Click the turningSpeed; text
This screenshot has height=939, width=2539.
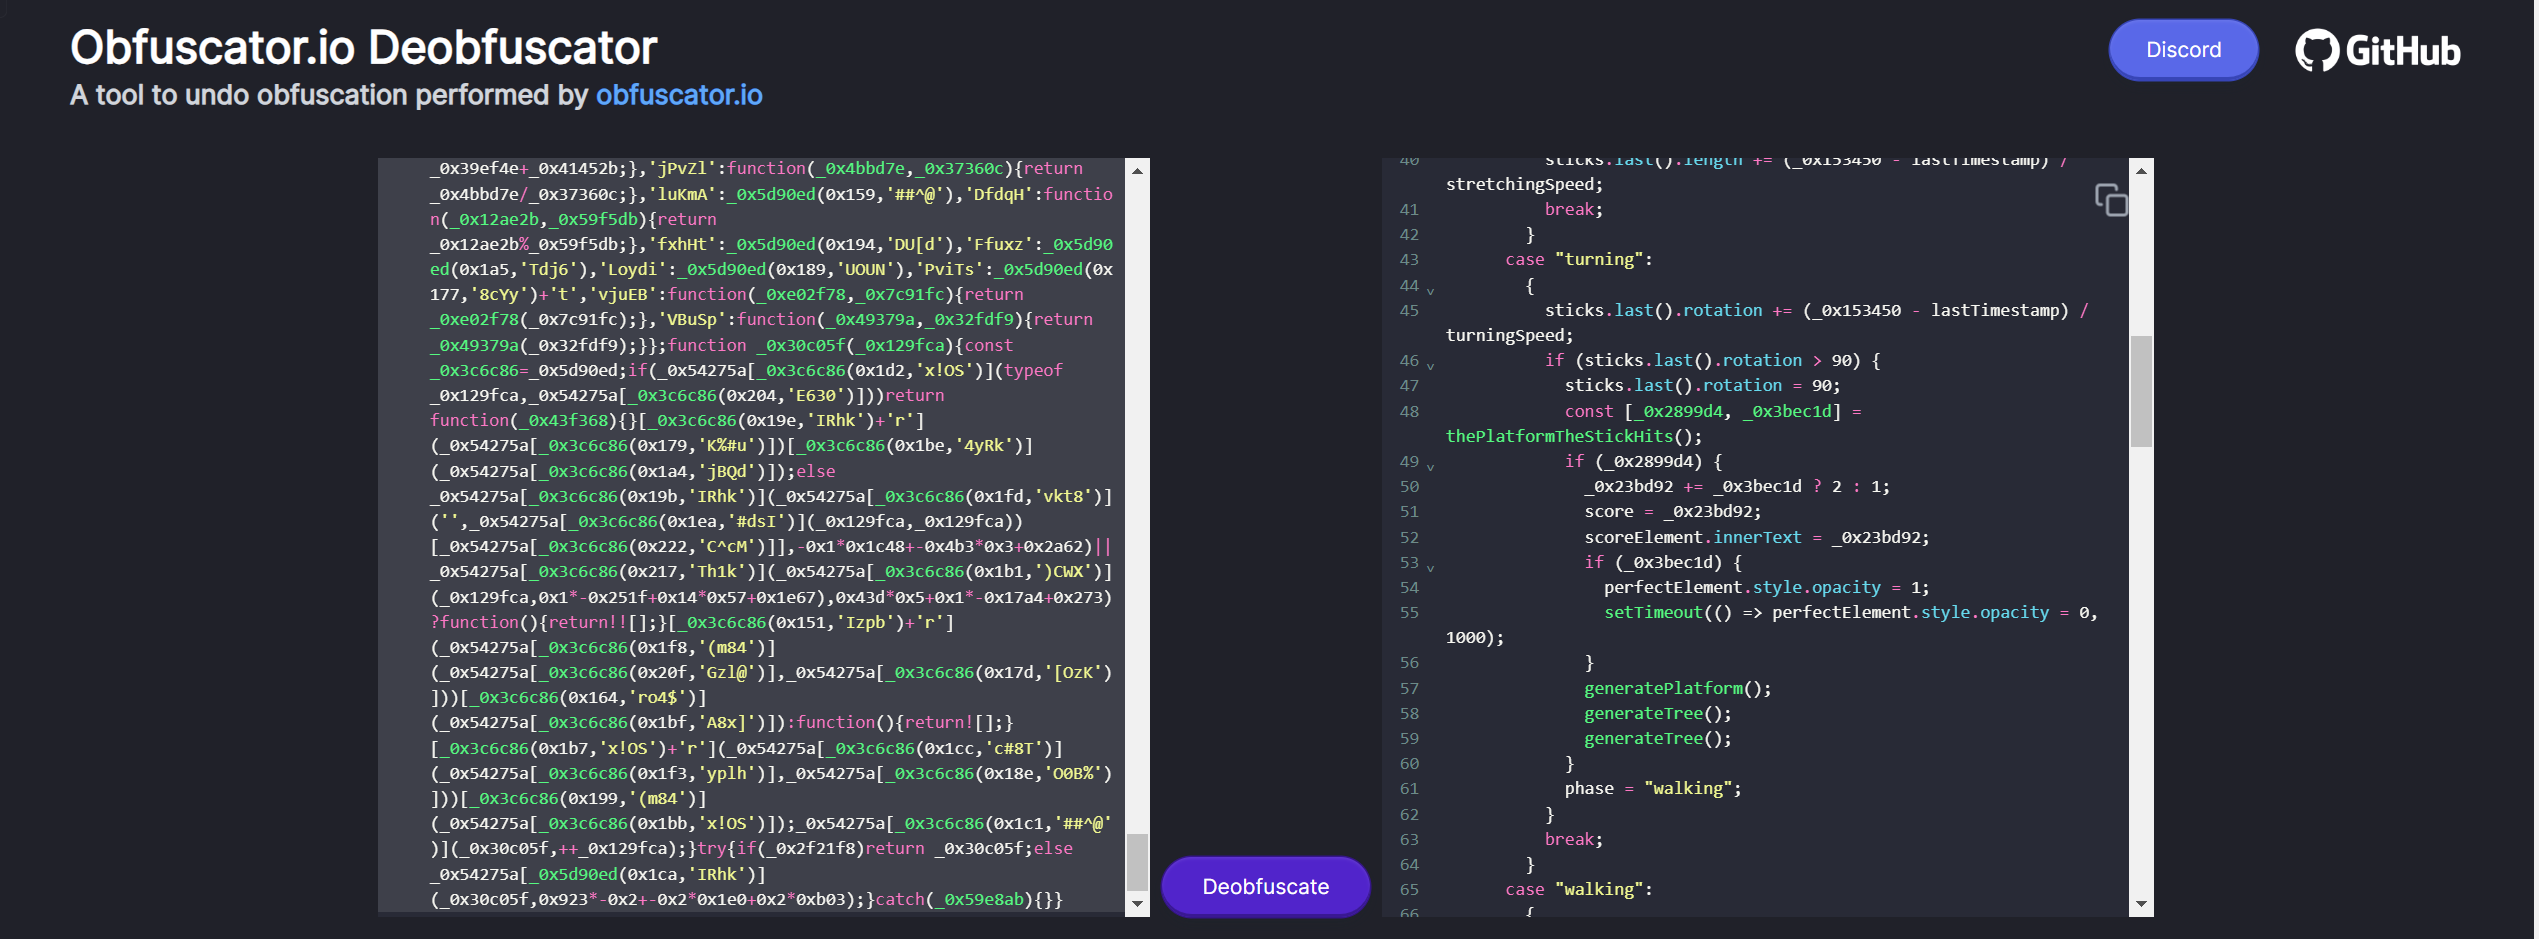point(1510,335)
